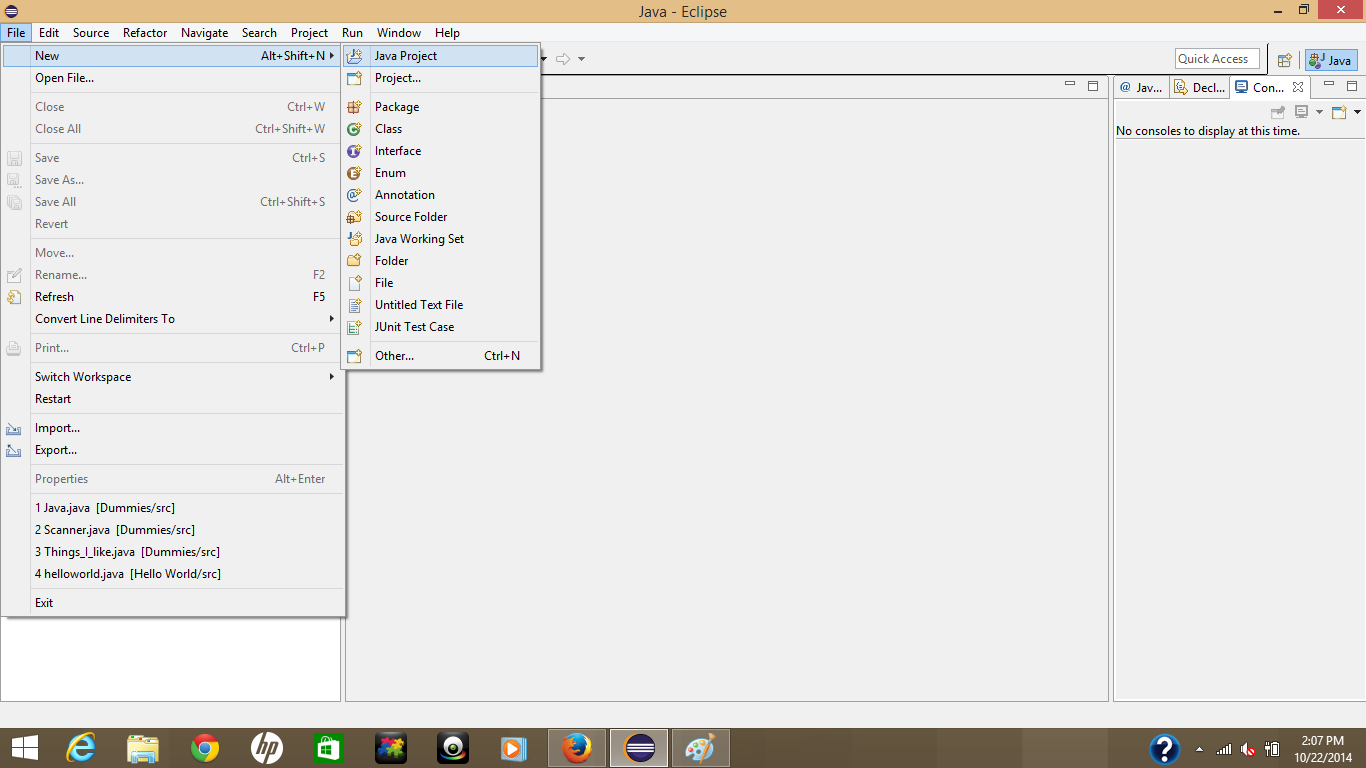Open Google Chrome from the taskbar
The width and height of the screenshot is (1366, 768).
click(205, 748)
